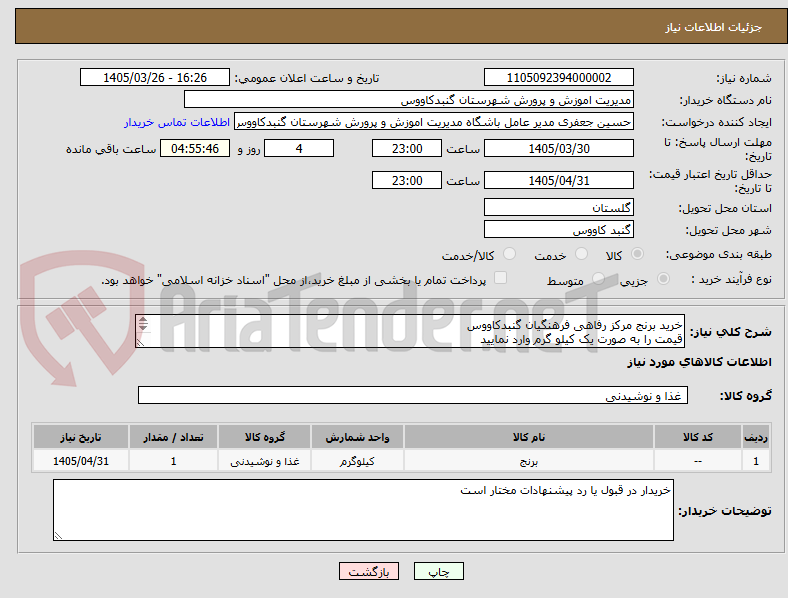788x598 pixels.
Task: Click the شرح کلی نیاز description text area
Action: tap(410, 332)
